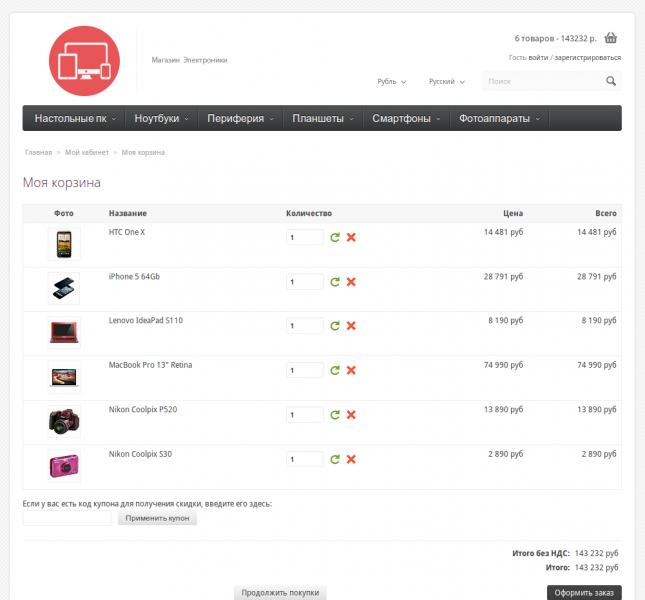Open Nikon Coolpix S30 thumbnail
Screen dimensions: 645x600
(64, 466)
